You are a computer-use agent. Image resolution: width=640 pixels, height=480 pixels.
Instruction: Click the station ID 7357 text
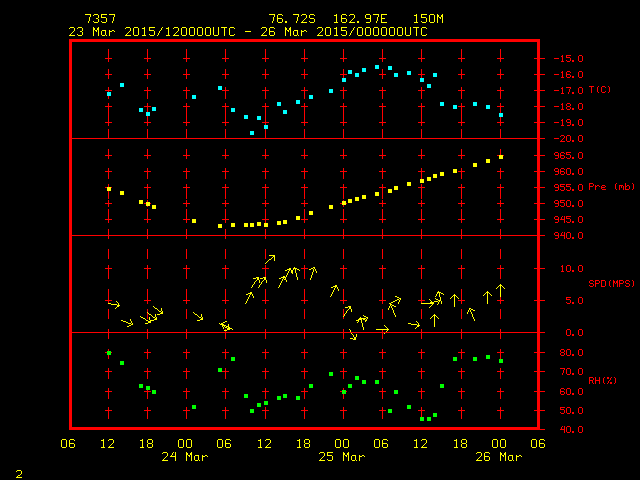click(100, 19)
